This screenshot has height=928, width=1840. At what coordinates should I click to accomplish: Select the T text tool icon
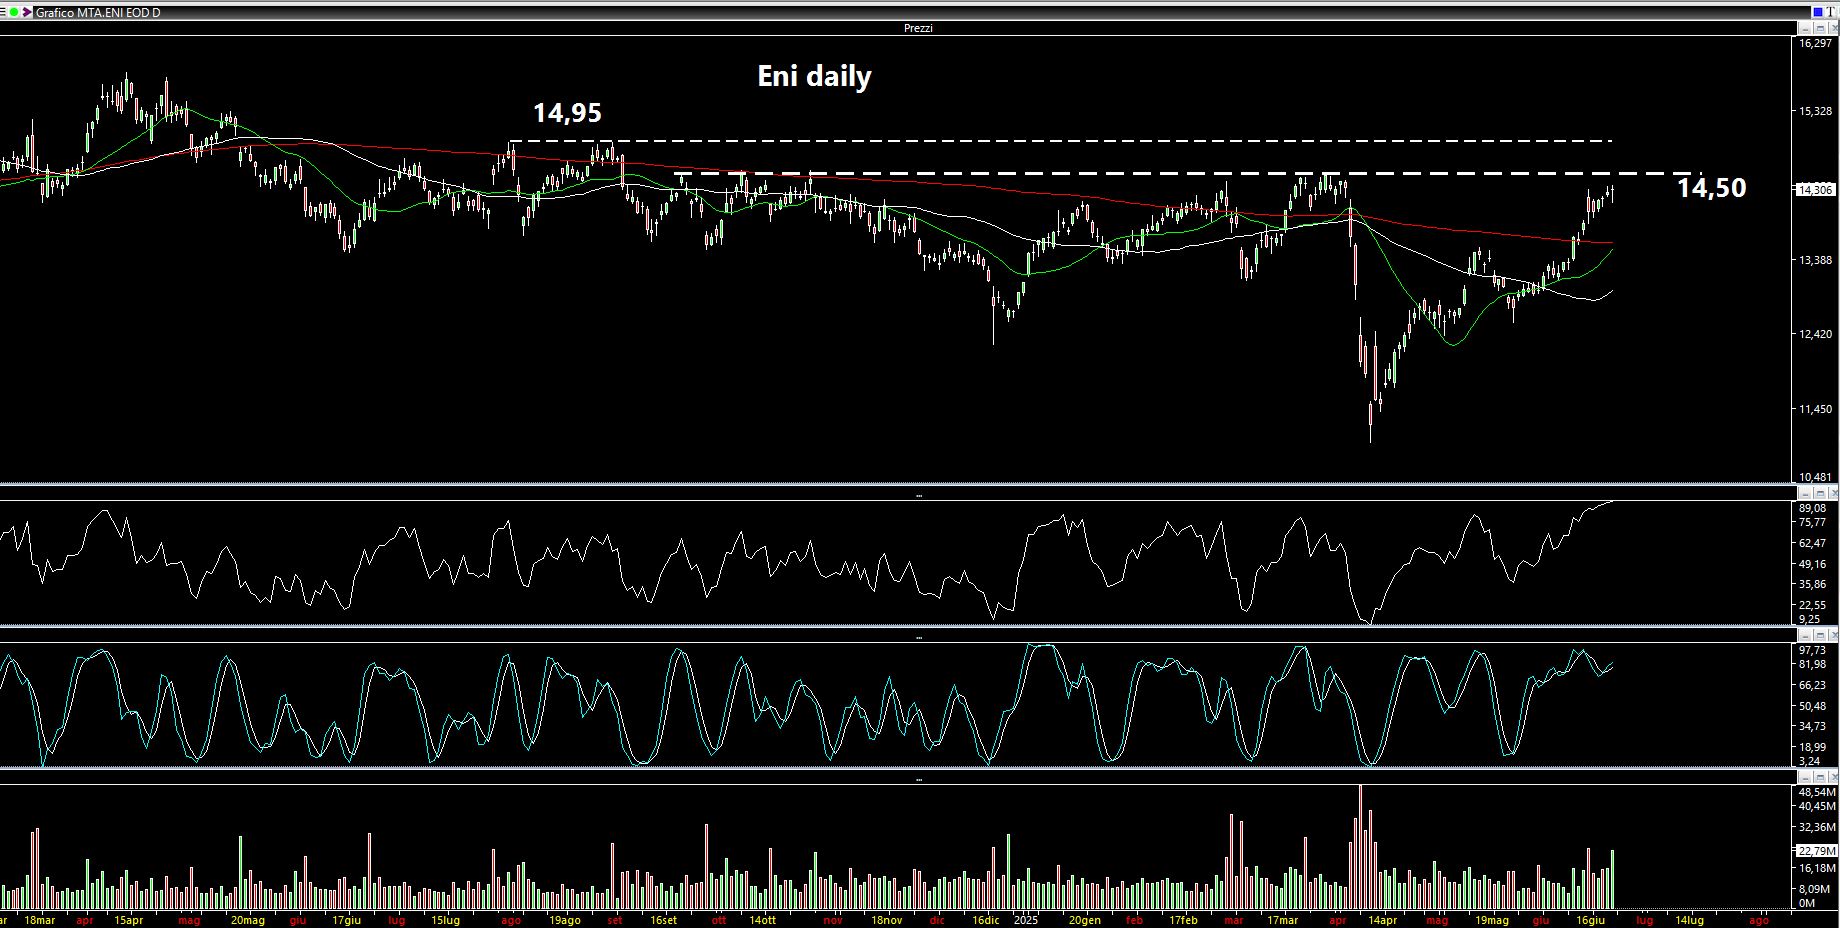pos(1830,12)
